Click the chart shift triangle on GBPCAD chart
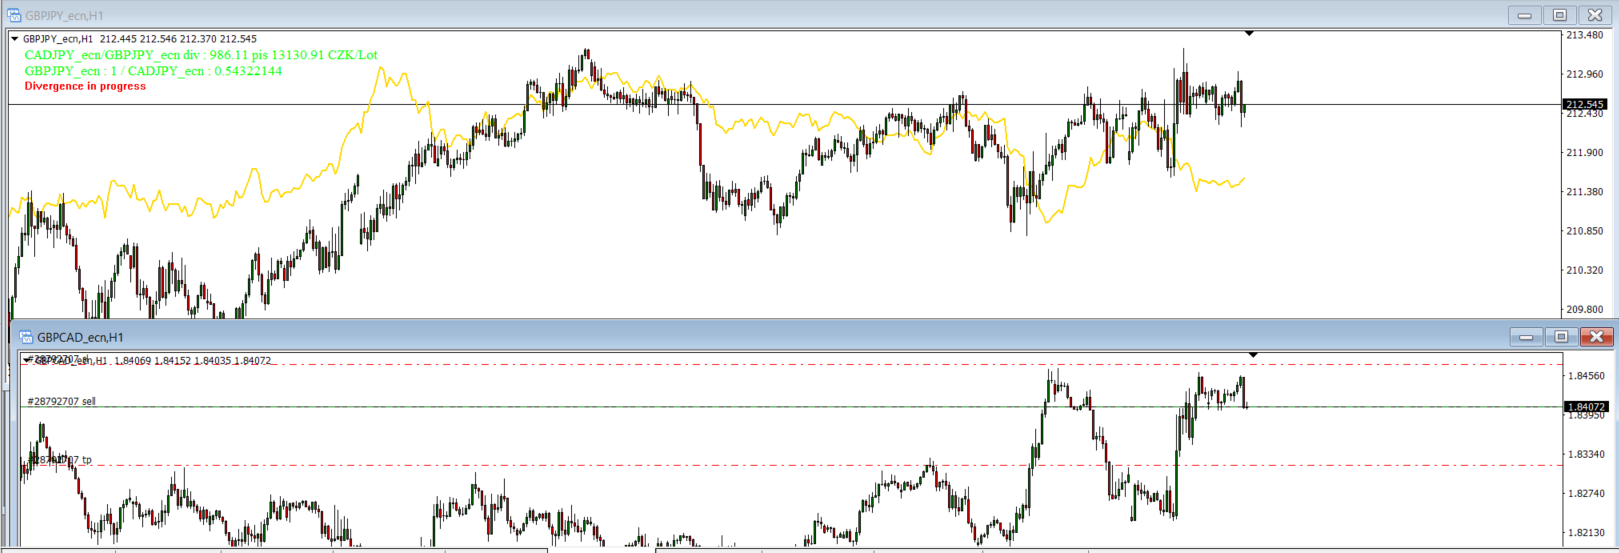 [1254, 355]
